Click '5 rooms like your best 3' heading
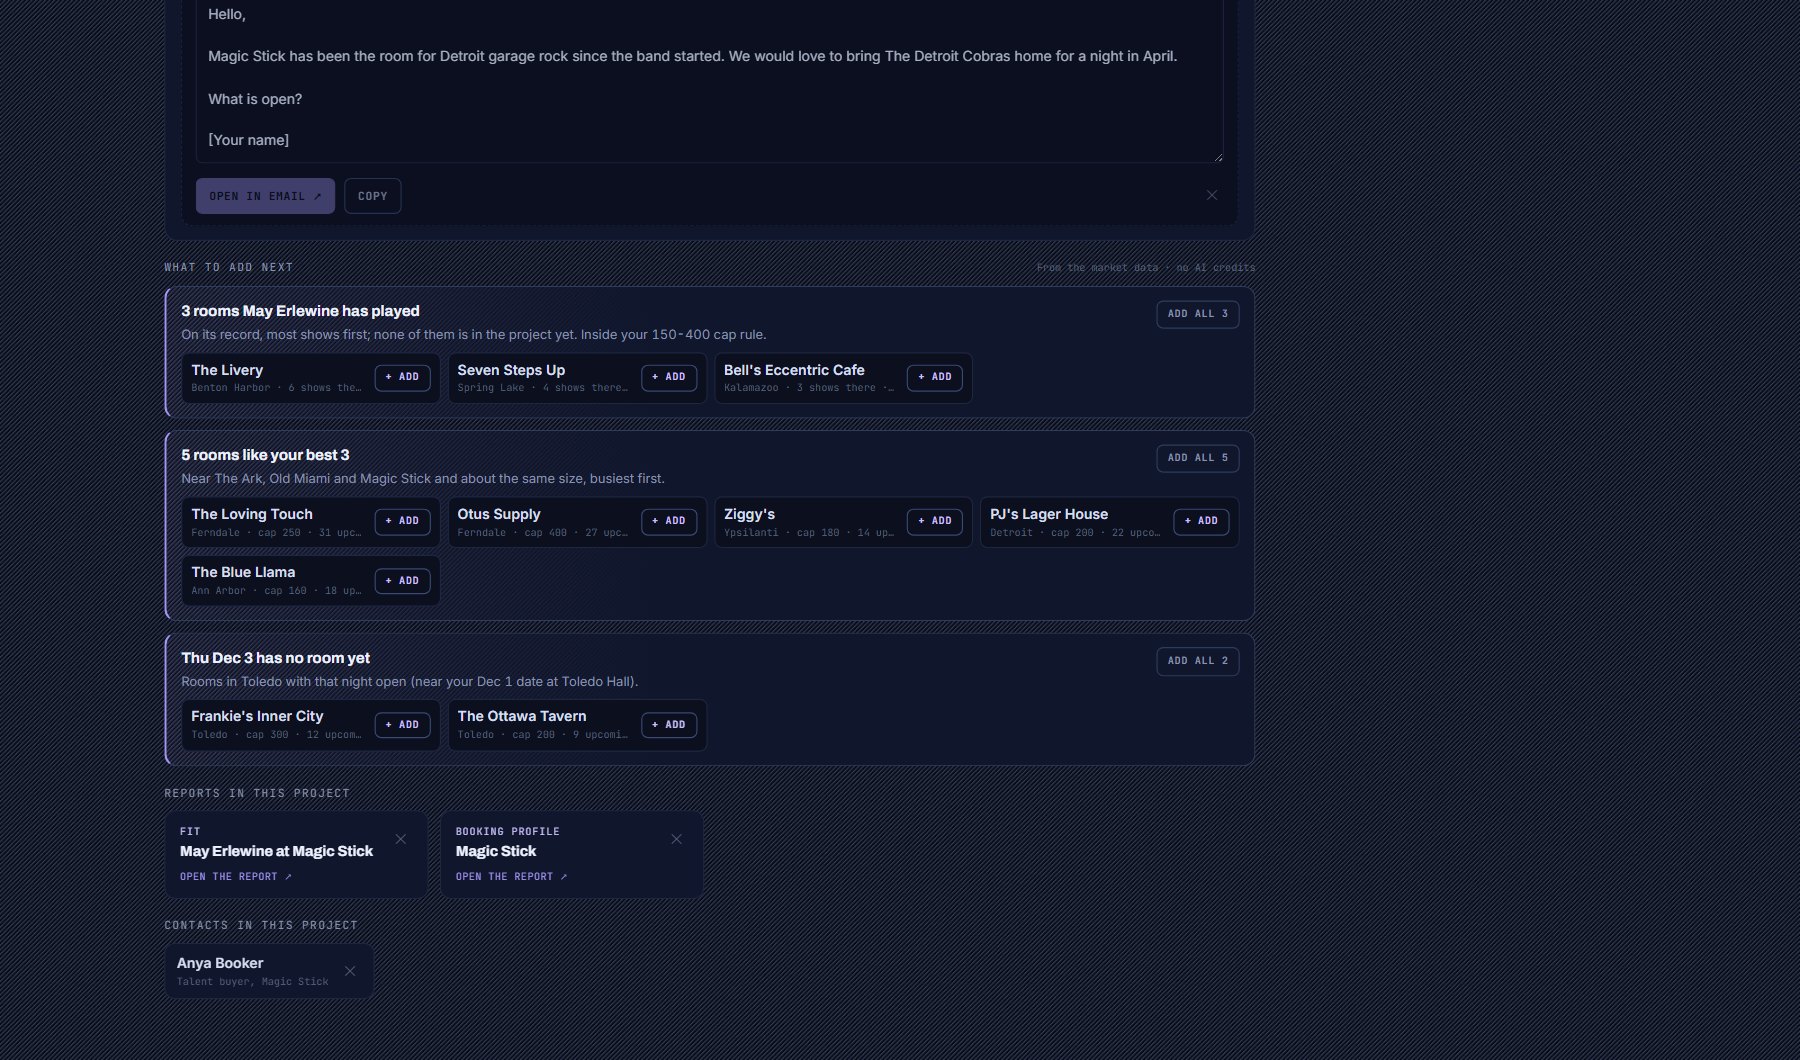1800x1060 pixels. [x=265, y=455]
